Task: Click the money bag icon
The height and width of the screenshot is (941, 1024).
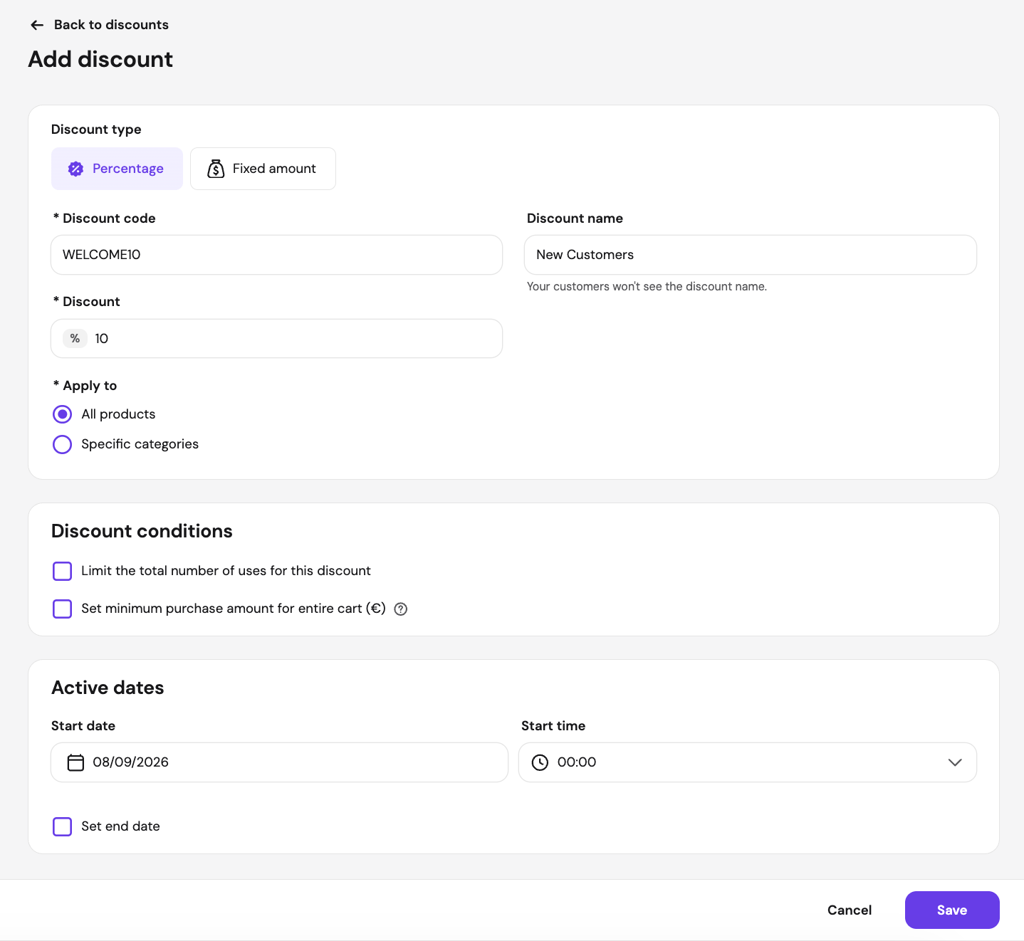Action: tap(216, 168)
